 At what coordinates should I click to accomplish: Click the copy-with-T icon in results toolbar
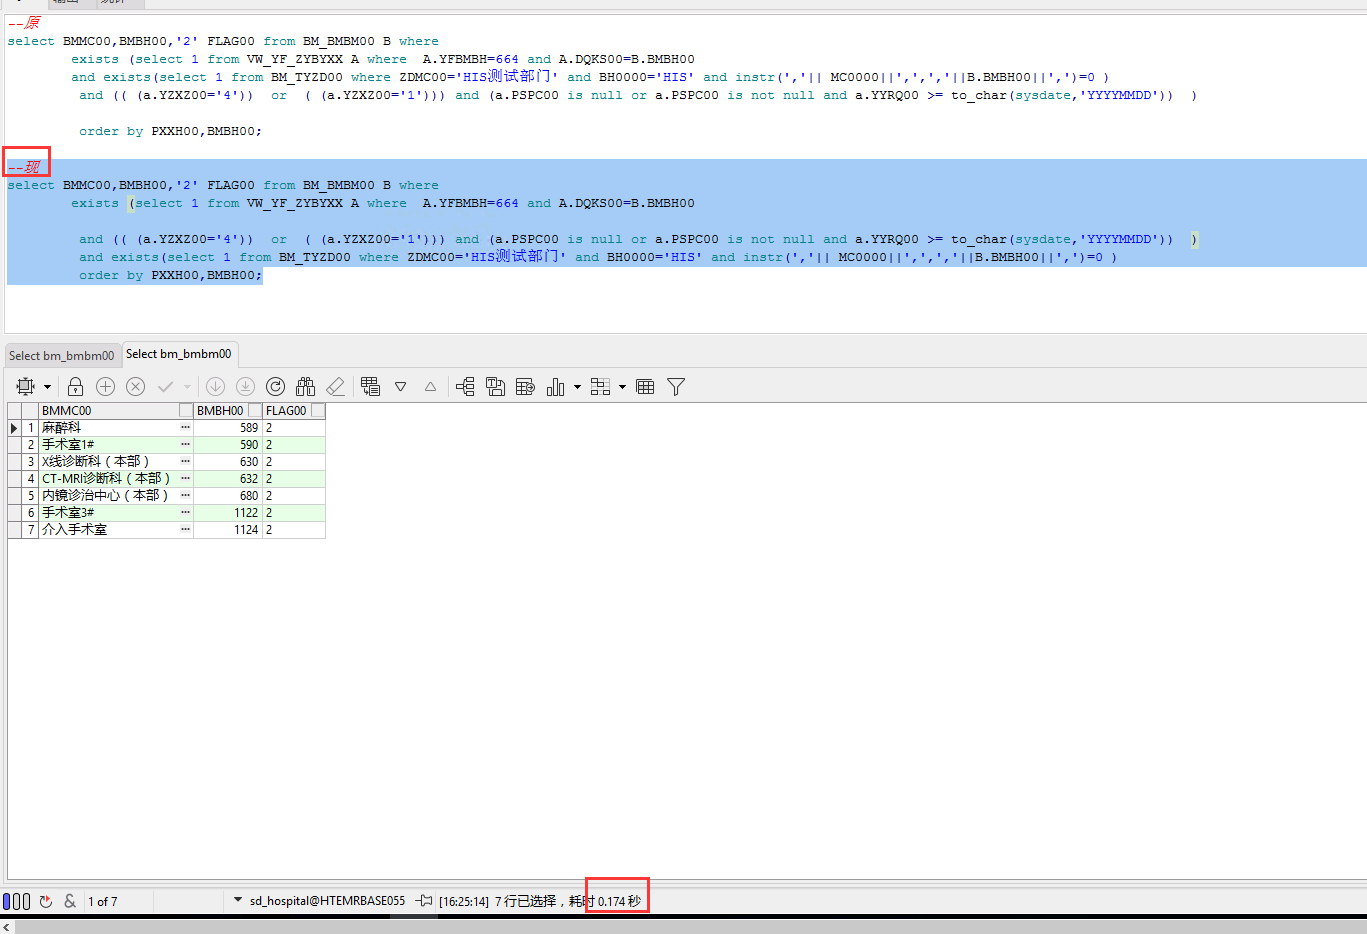tap(495, 387)
